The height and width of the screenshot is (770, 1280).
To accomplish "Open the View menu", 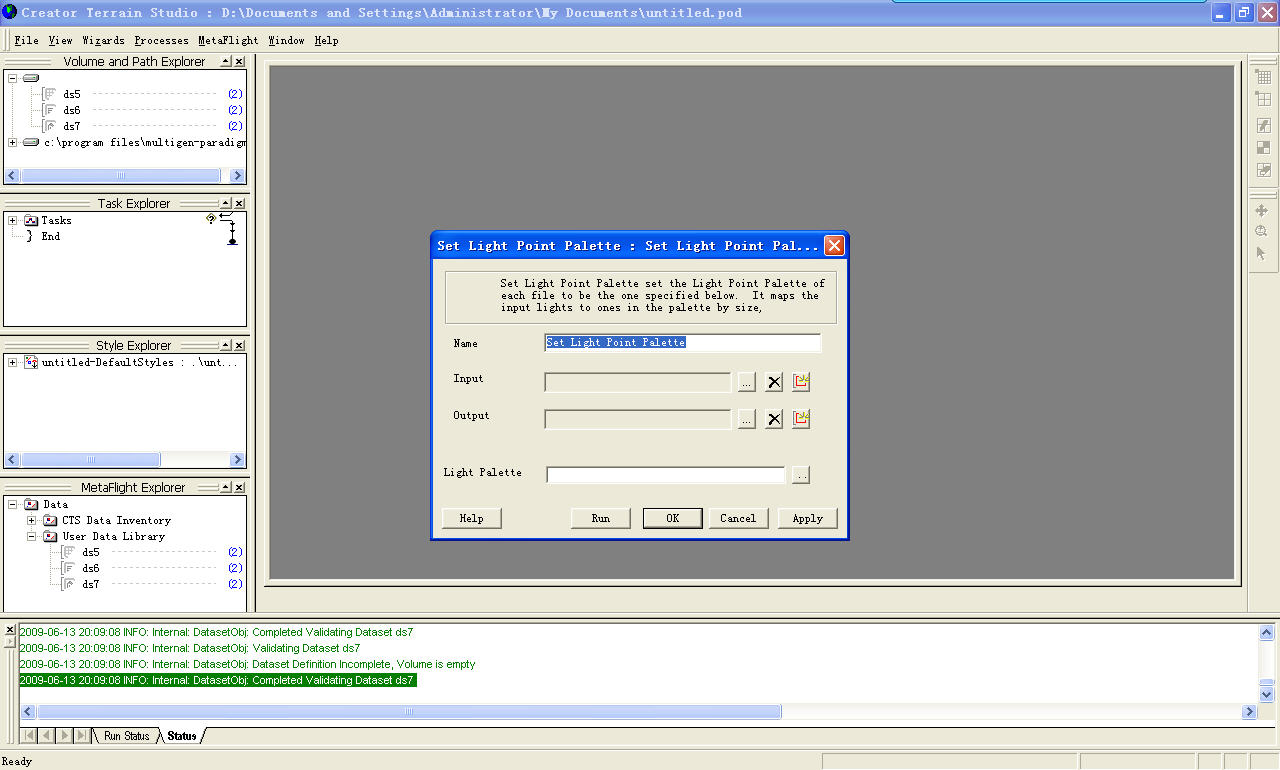I will (x=60, y=41).
